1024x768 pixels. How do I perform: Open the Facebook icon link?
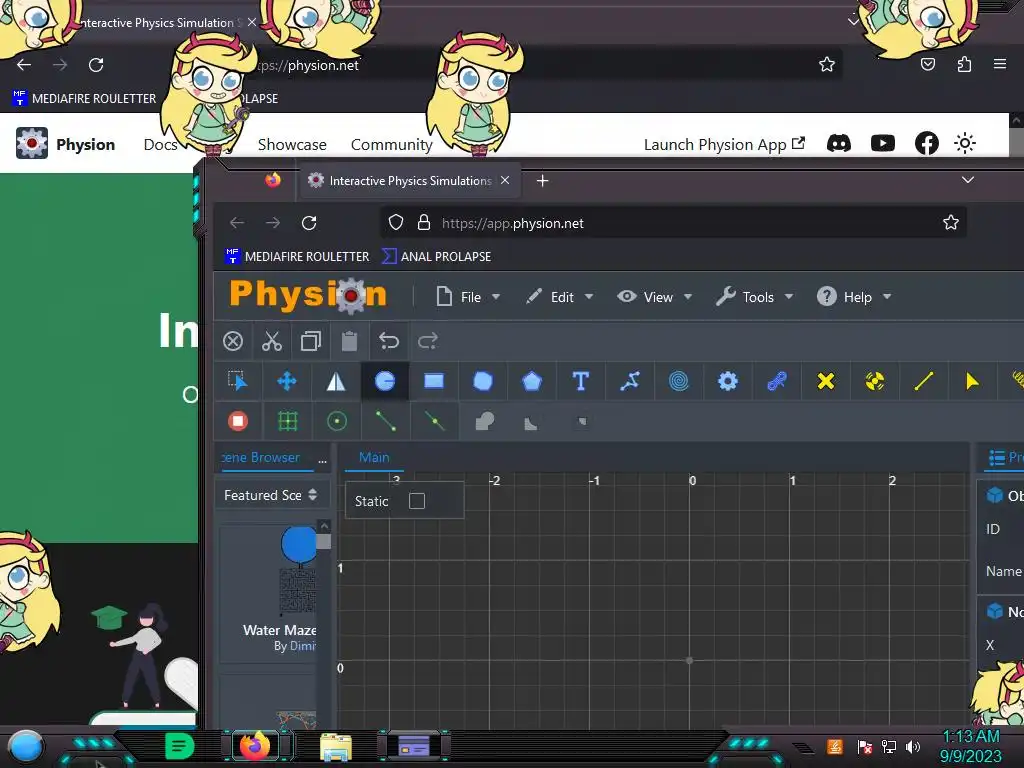click(926, 143)
